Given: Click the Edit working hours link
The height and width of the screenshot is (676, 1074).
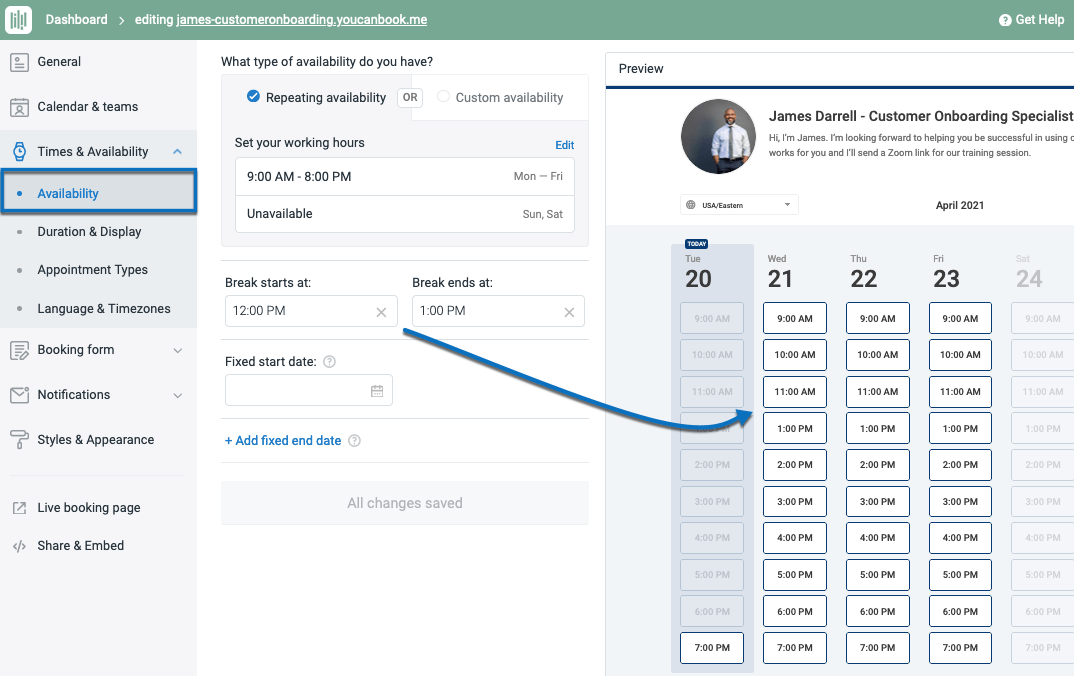Looking at the screenshot, I should point(564,144).
